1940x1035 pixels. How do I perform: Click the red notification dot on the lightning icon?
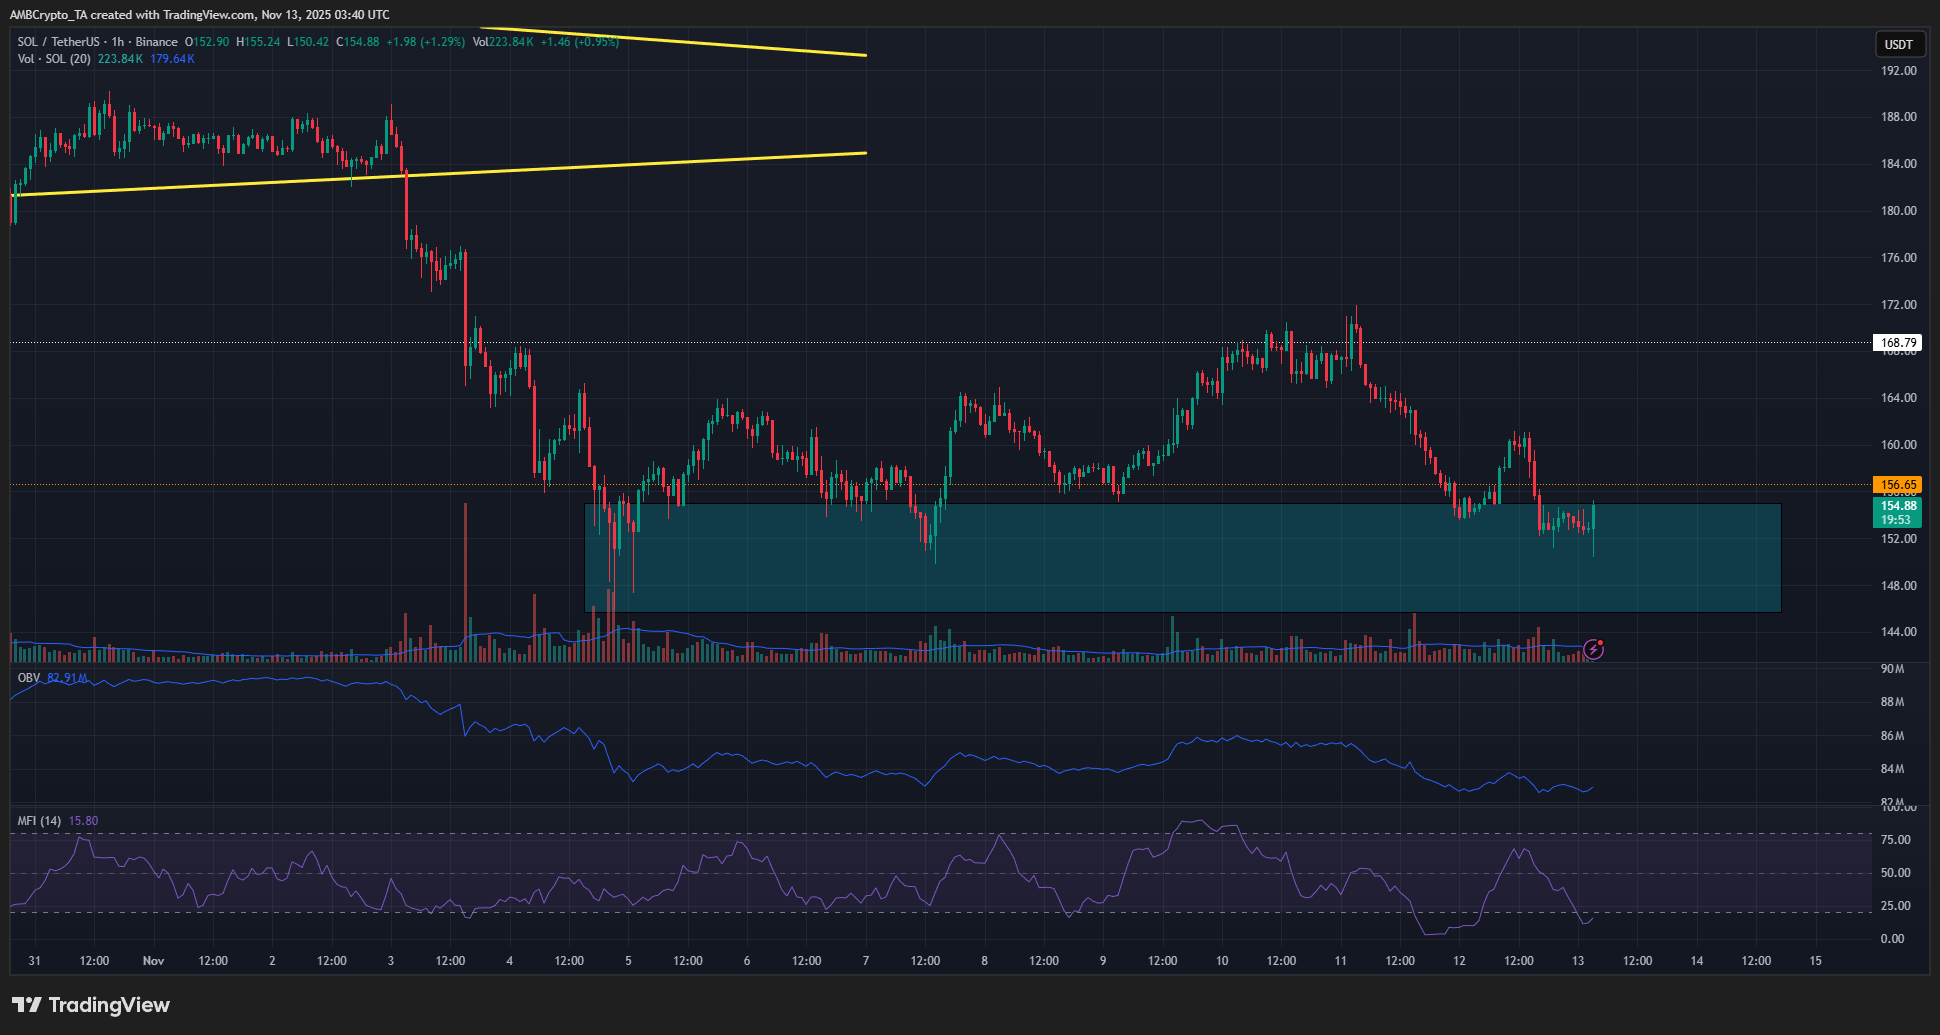click(x=1601, y=641)
